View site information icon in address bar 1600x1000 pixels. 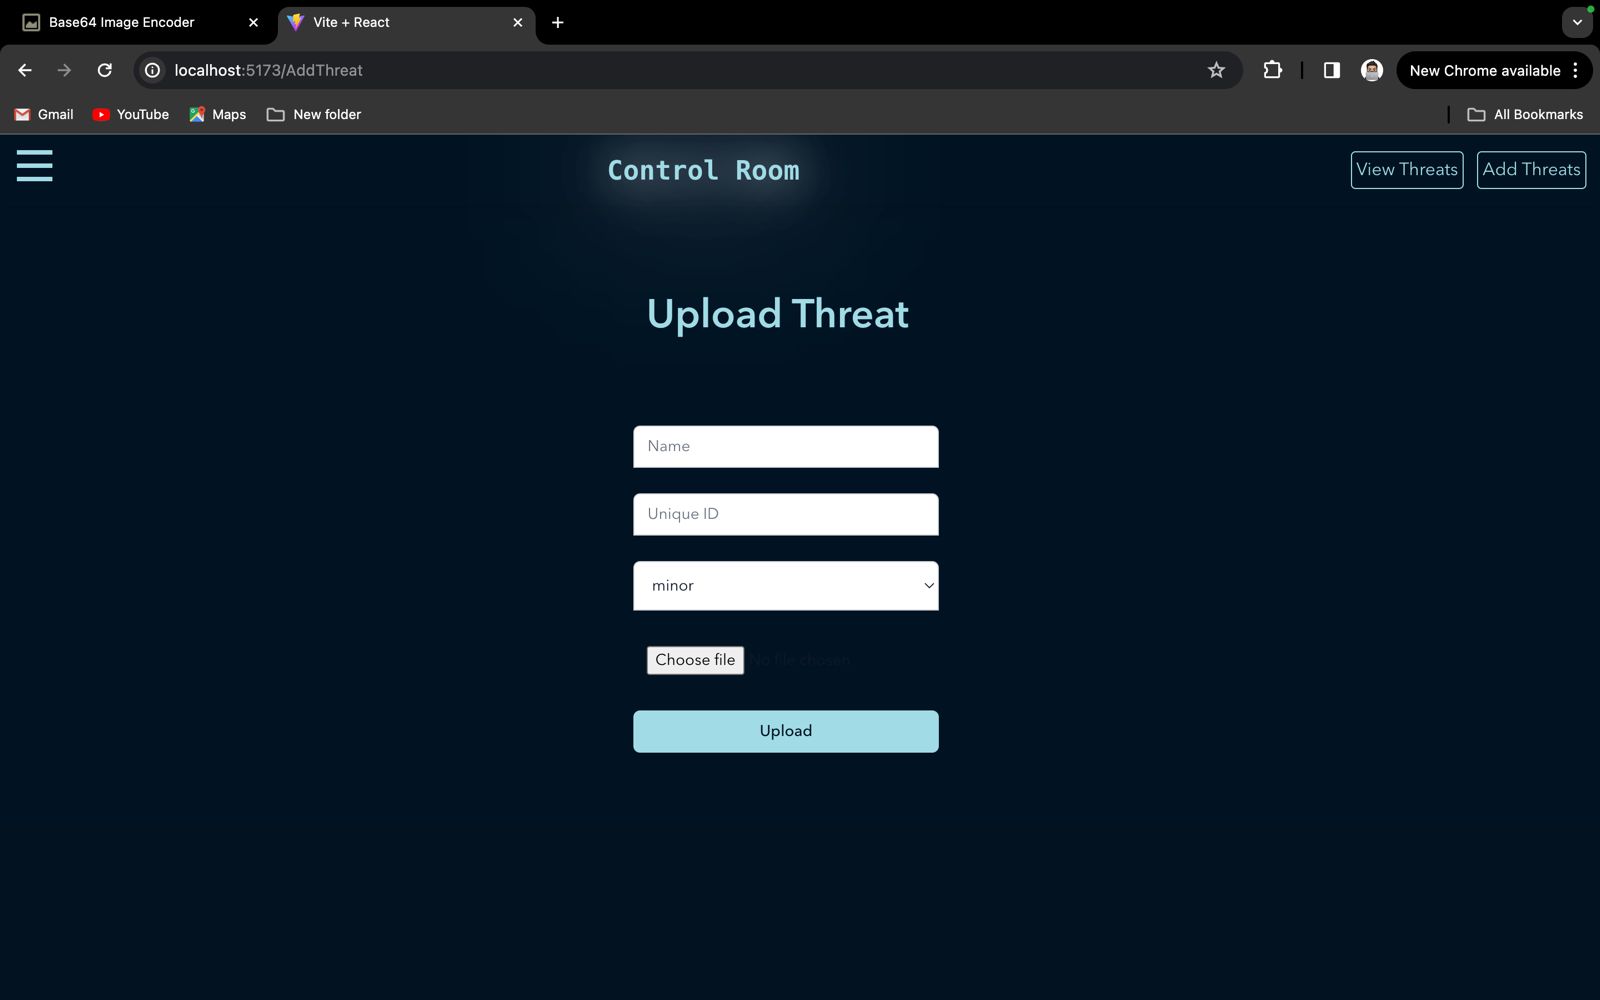click(x=153, y=70)
